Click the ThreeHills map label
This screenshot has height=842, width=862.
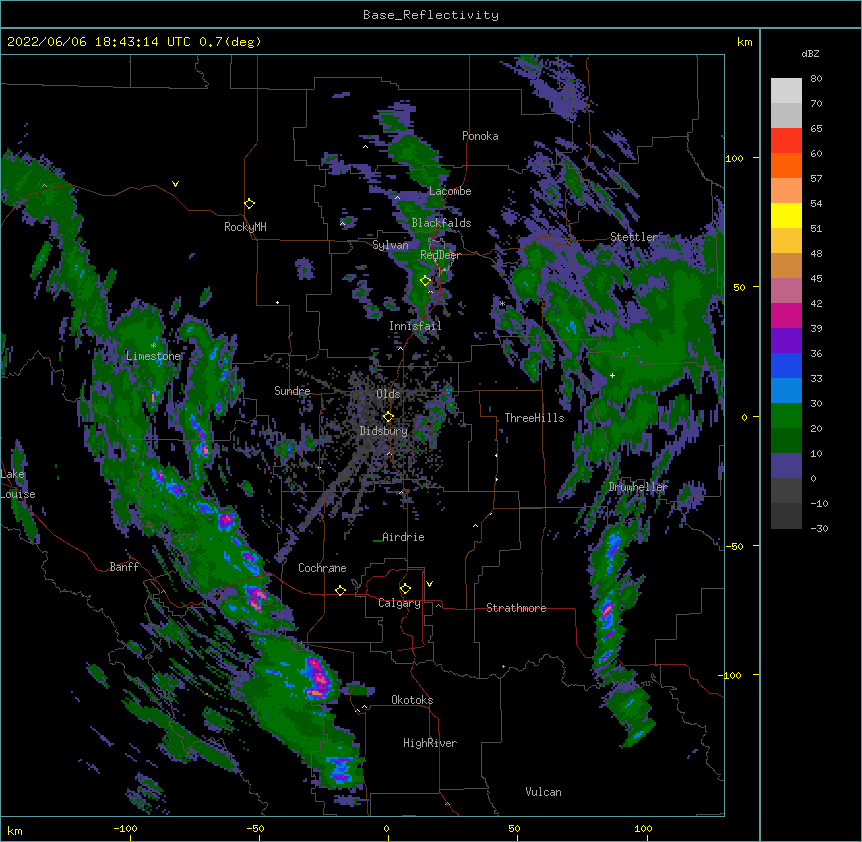(535, 418)
